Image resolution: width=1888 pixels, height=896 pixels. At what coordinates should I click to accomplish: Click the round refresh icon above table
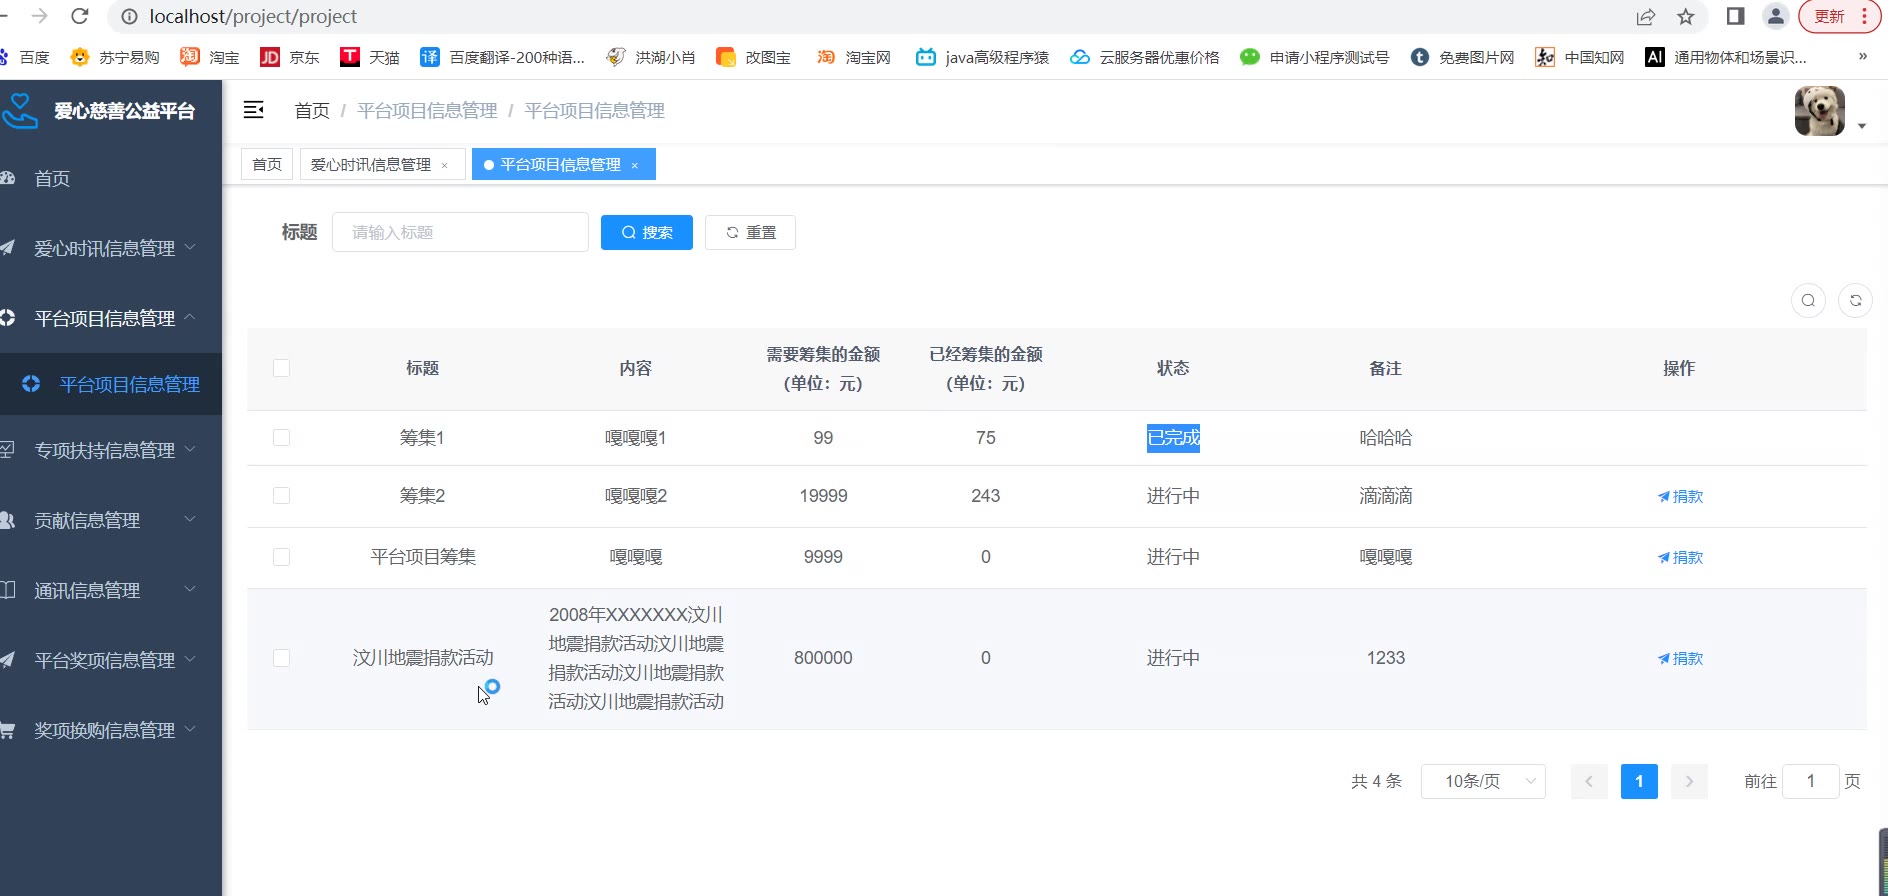tap(1855, 301)
